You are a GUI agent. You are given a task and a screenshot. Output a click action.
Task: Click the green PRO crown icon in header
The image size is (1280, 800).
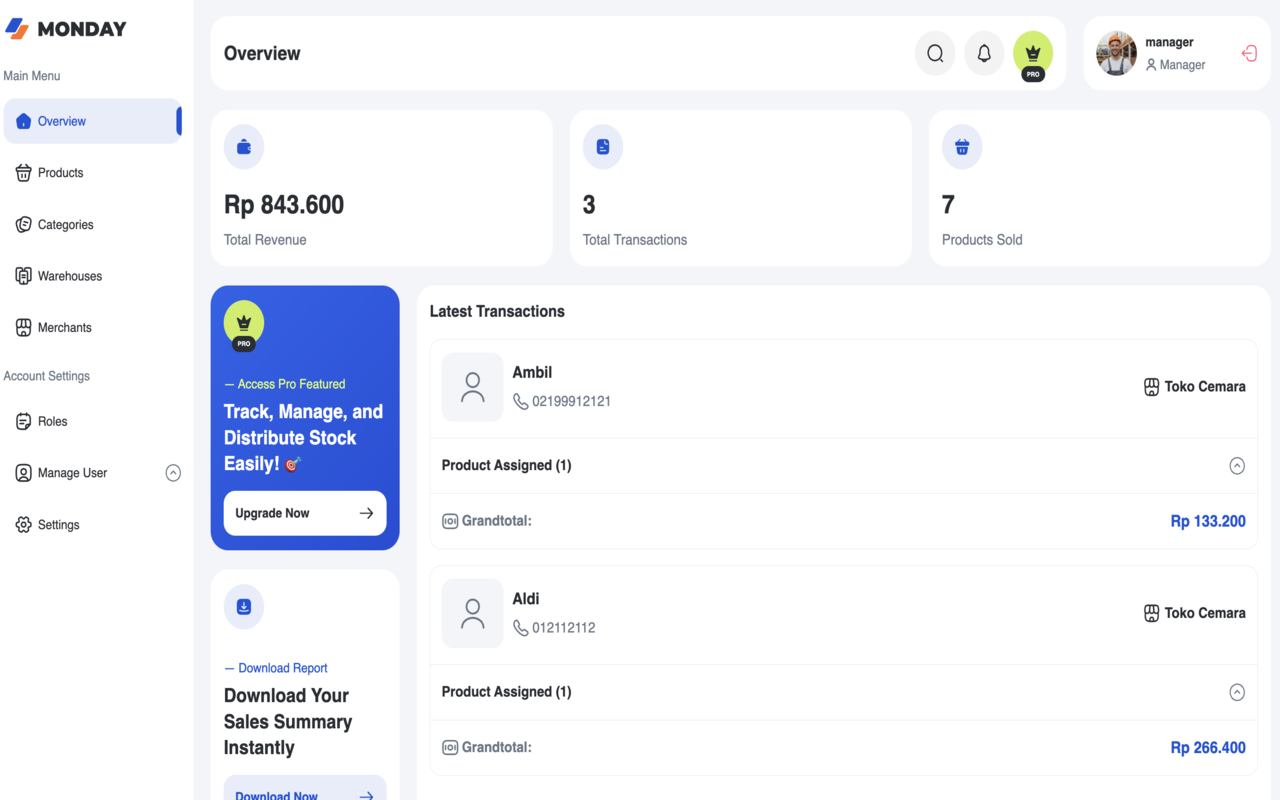click(1033, 54)
